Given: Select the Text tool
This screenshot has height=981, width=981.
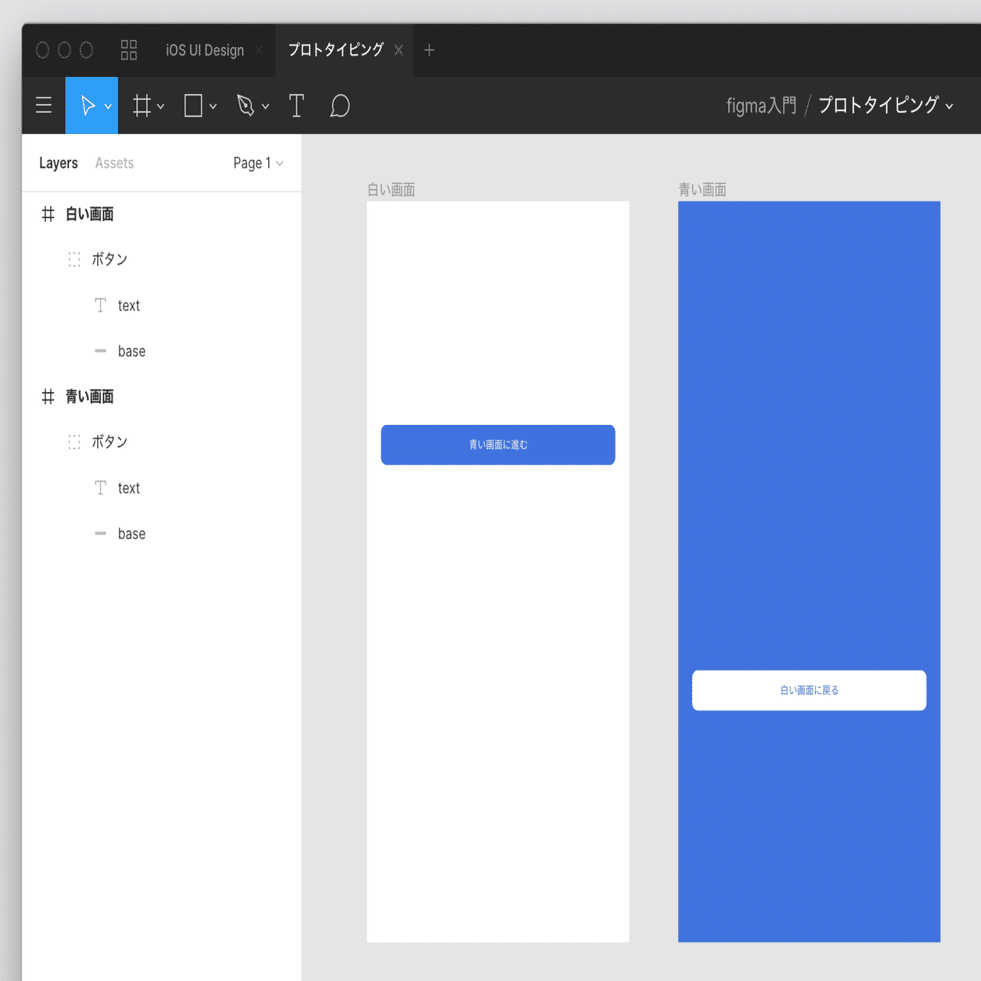Looking at the screenshot, I should 297,106.
